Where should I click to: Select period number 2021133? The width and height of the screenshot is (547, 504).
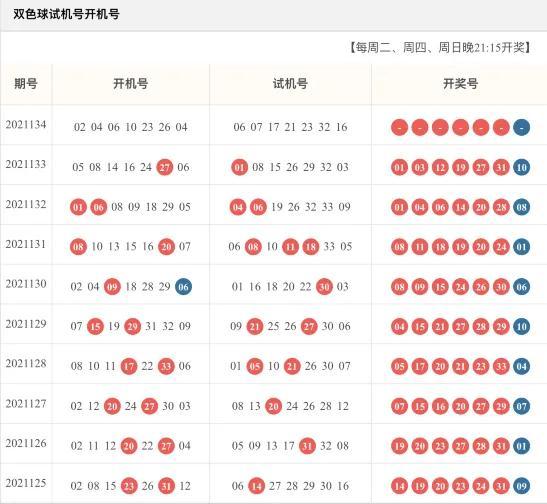coord(26,164)
